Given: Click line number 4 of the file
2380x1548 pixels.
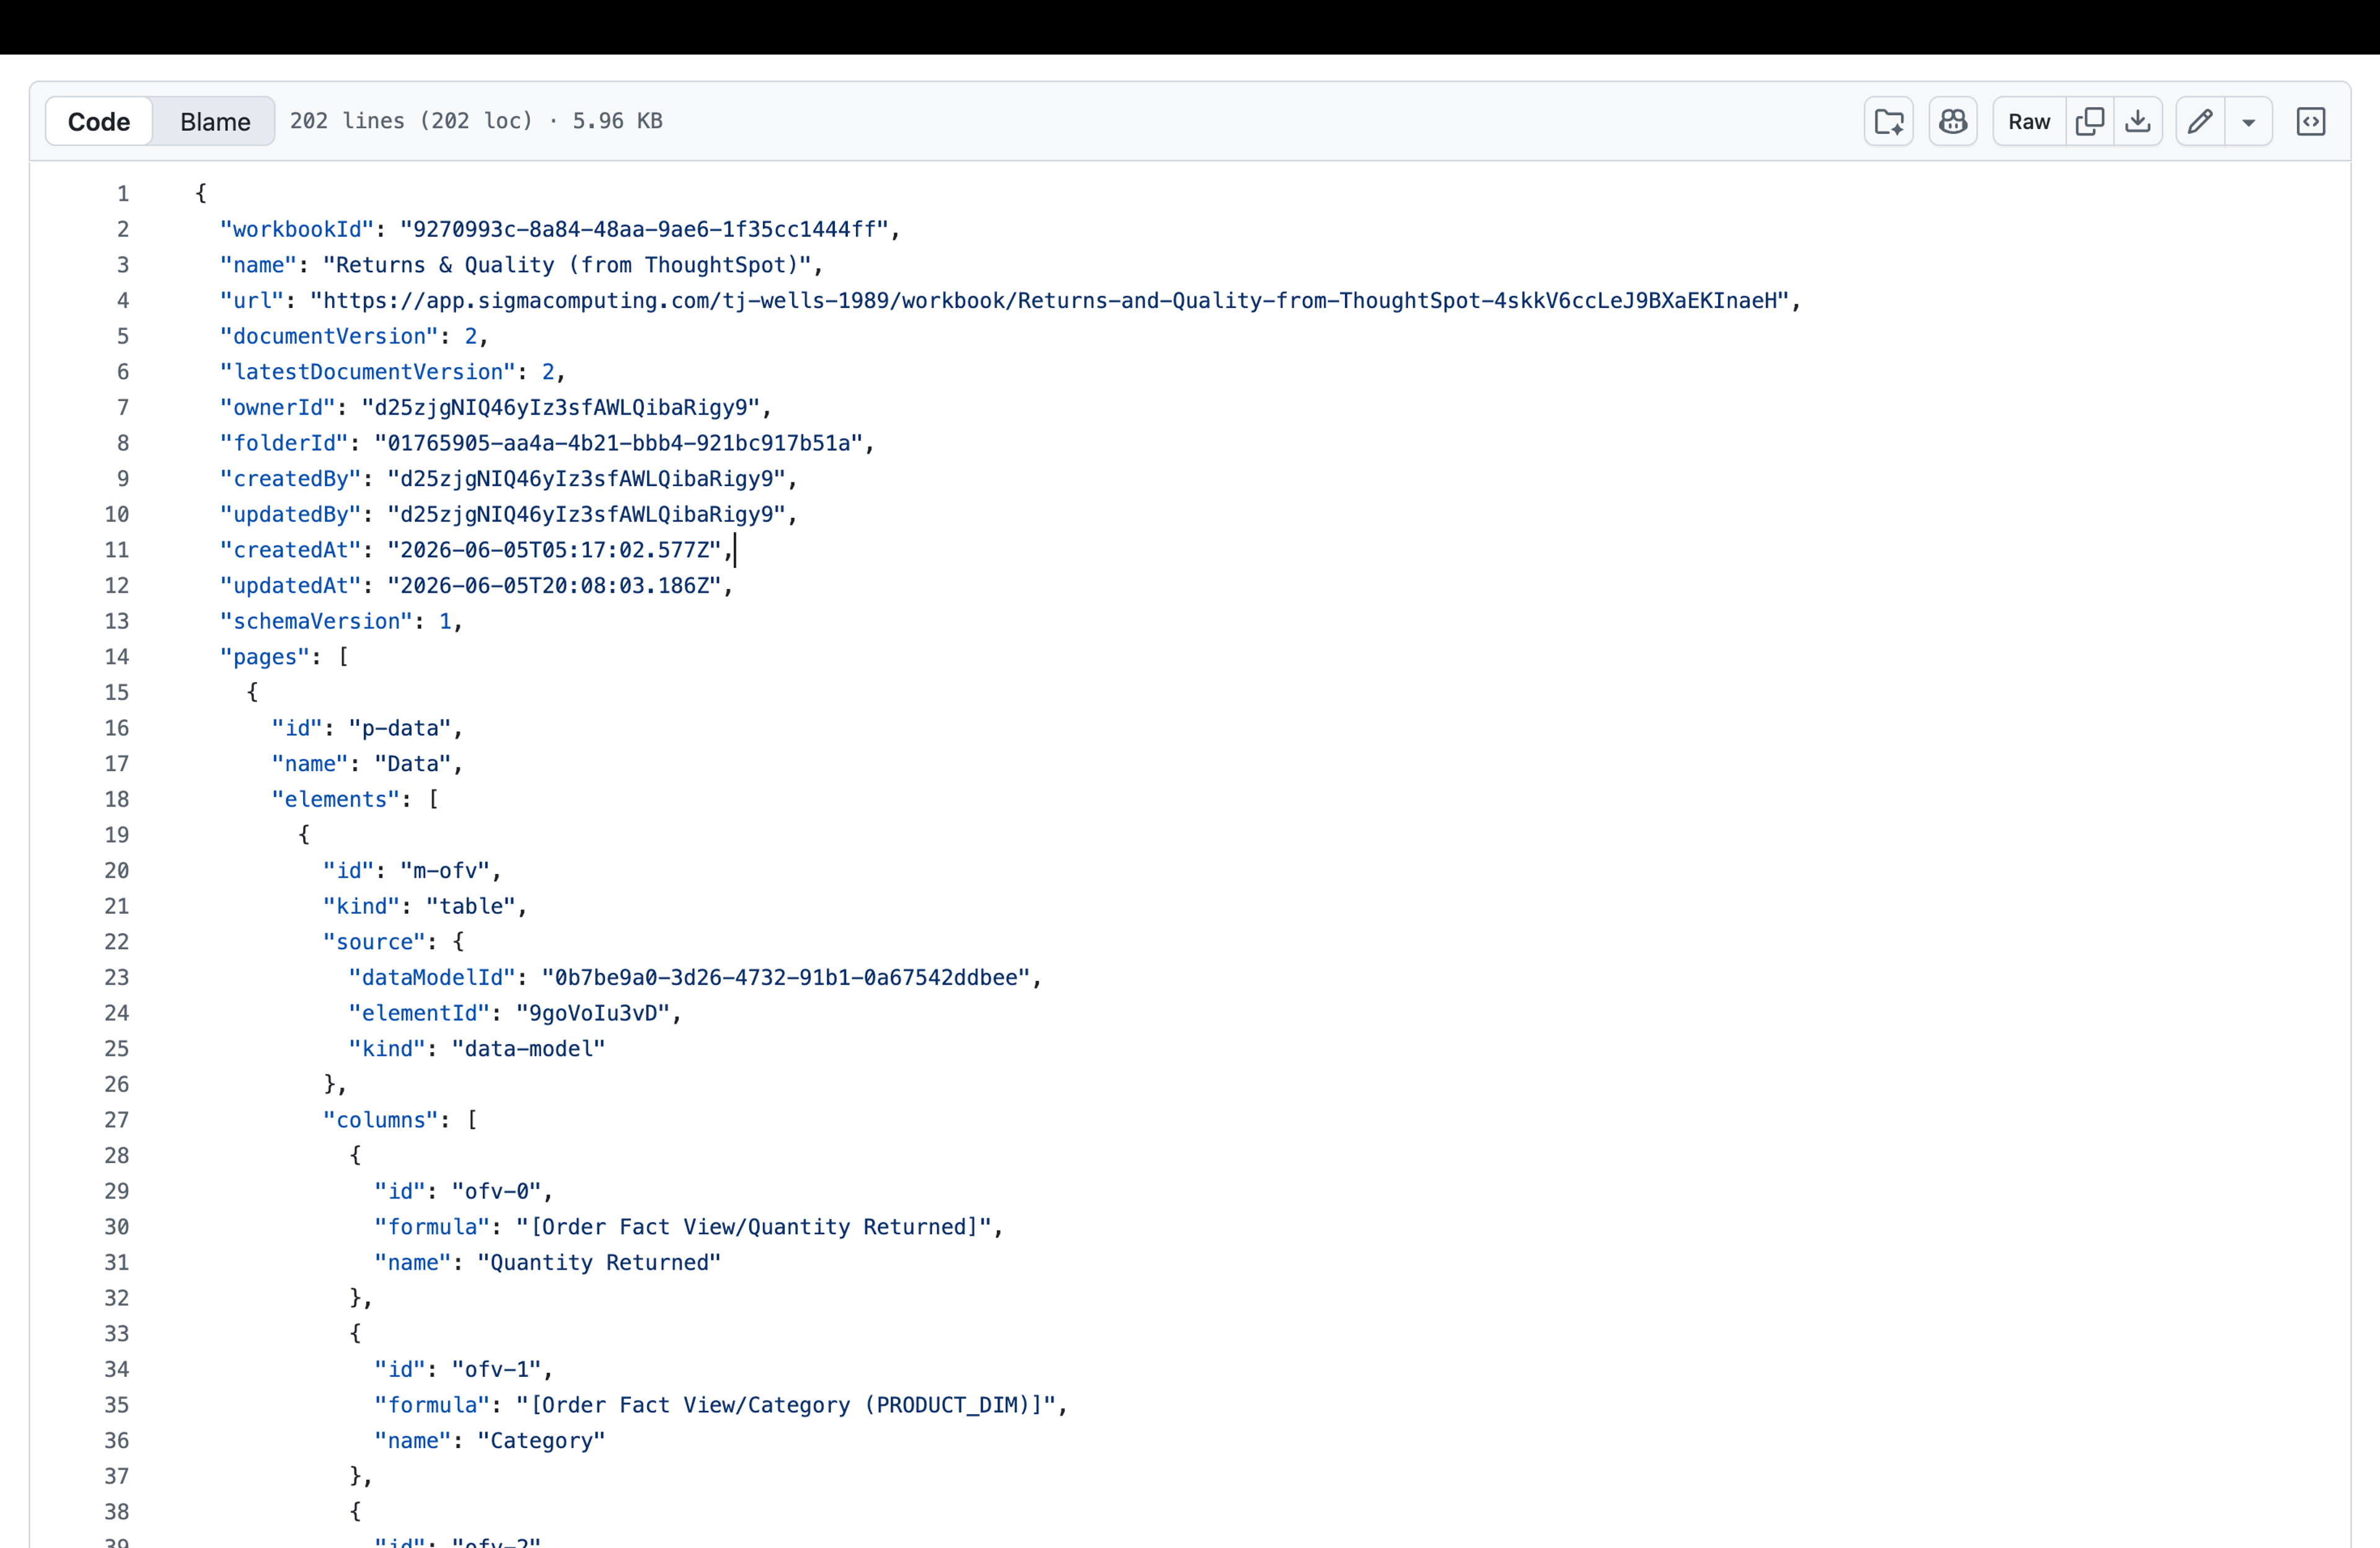Looking at the screenshot, I should [x=122, y=300].
